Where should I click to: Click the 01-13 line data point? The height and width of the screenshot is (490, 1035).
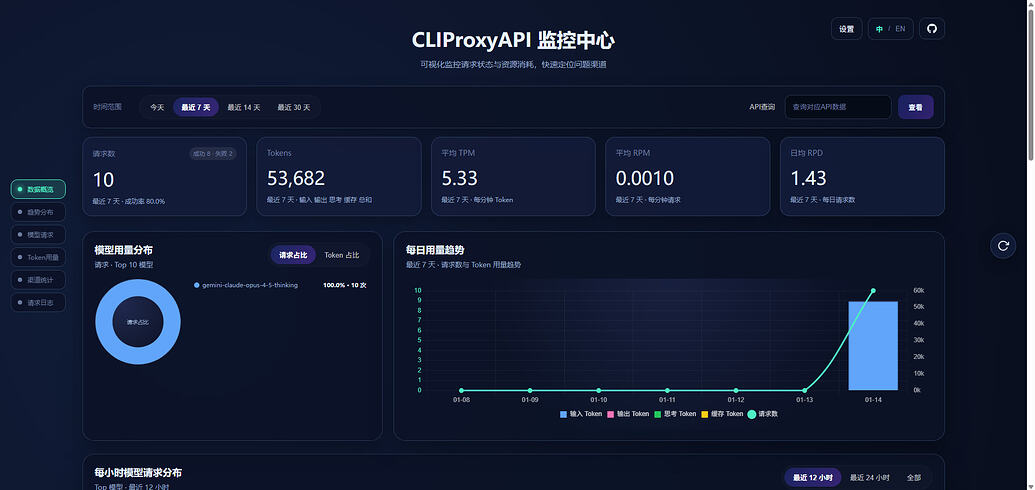pos(804,390)
